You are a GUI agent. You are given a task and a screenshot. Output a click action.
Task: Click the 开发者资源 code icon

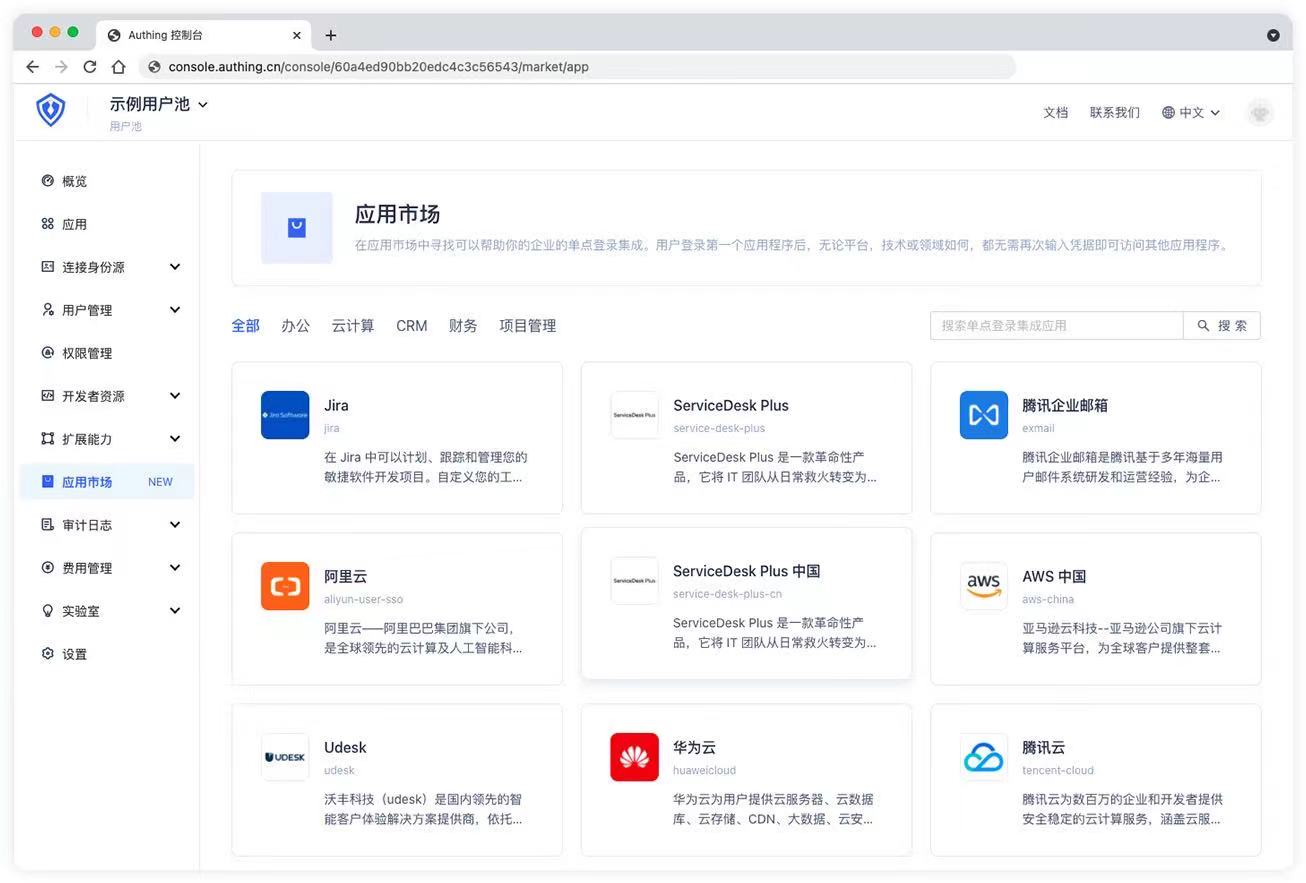click(x=47, y=396)
